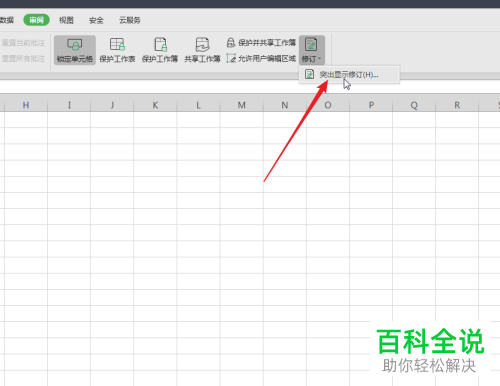Image resolution: width=500 pixels, height=386 pixels.
Task: Select column M header
Action: 242,105
